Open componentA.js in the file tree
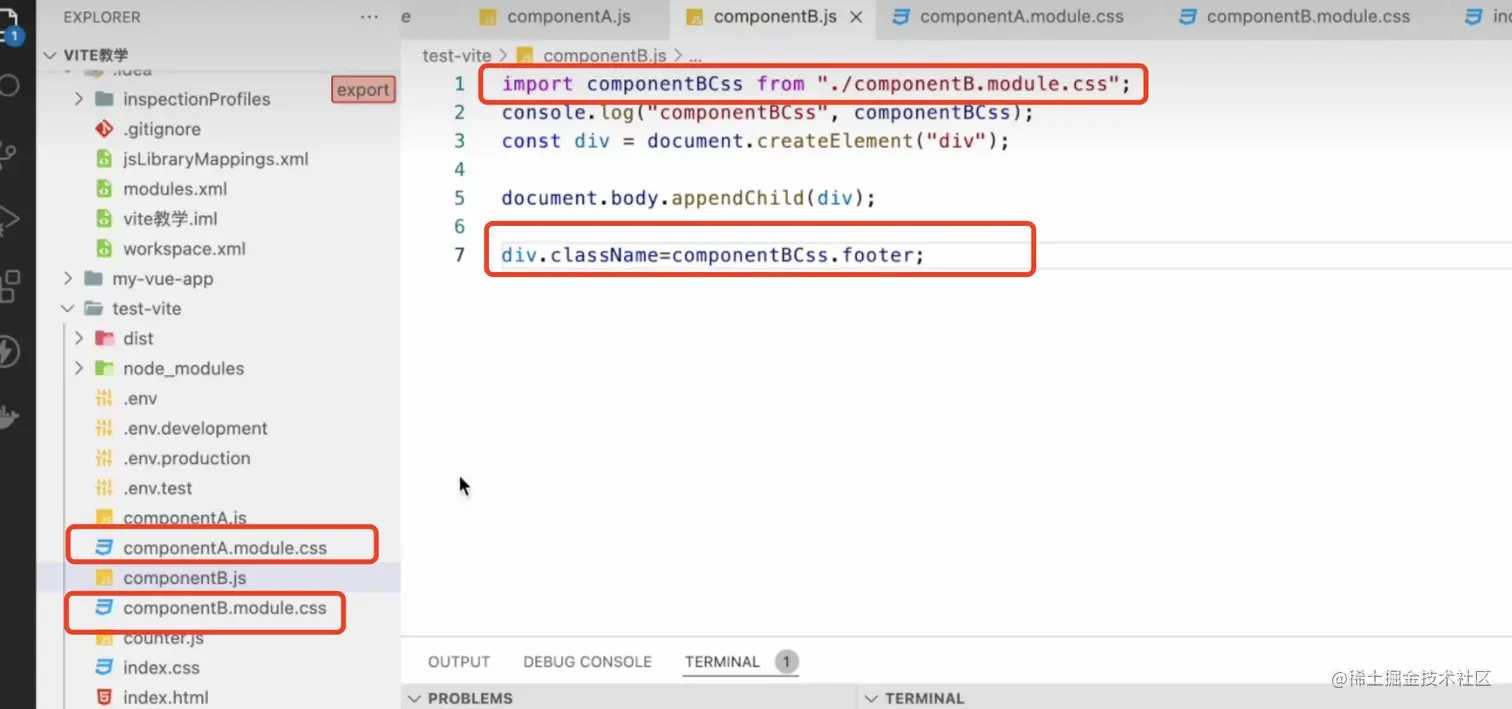Screen dimensions: 1512x709 pos(185,518)
